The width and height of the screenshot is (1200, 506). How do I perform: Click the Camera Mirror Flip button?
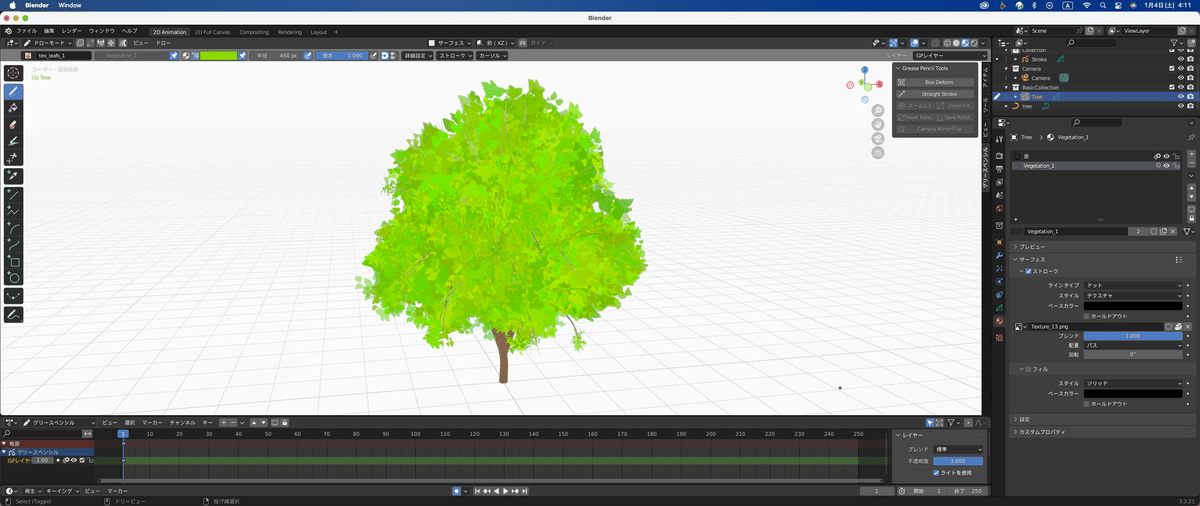click(x=935, y=129)
